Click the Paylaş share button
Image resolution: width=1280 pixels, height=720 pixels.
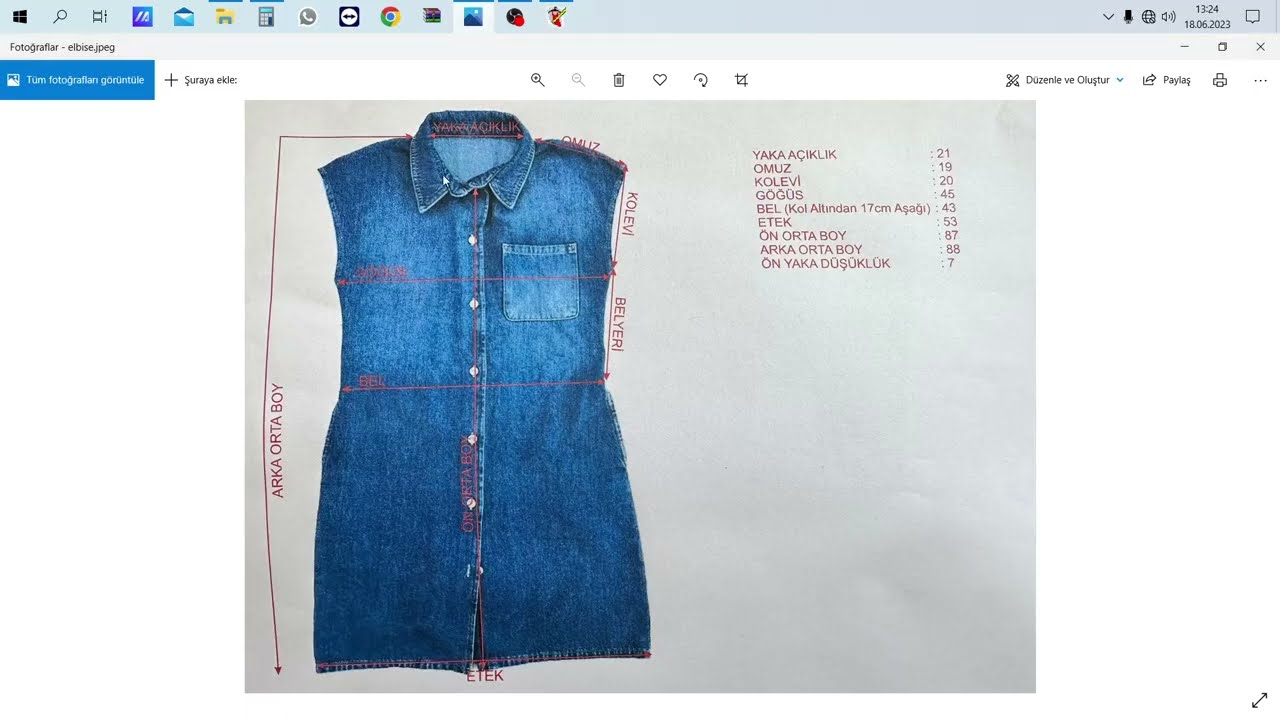pos(1166,80)
